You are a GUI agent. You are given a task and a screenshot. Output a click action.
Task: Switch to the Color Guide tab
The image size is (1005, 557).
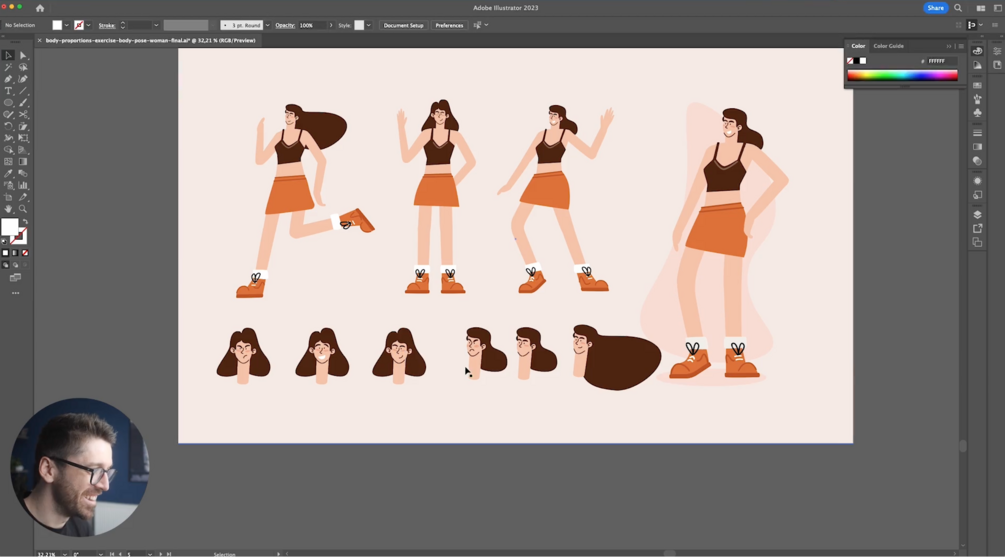pyautogui.click(x=888, y=46)
